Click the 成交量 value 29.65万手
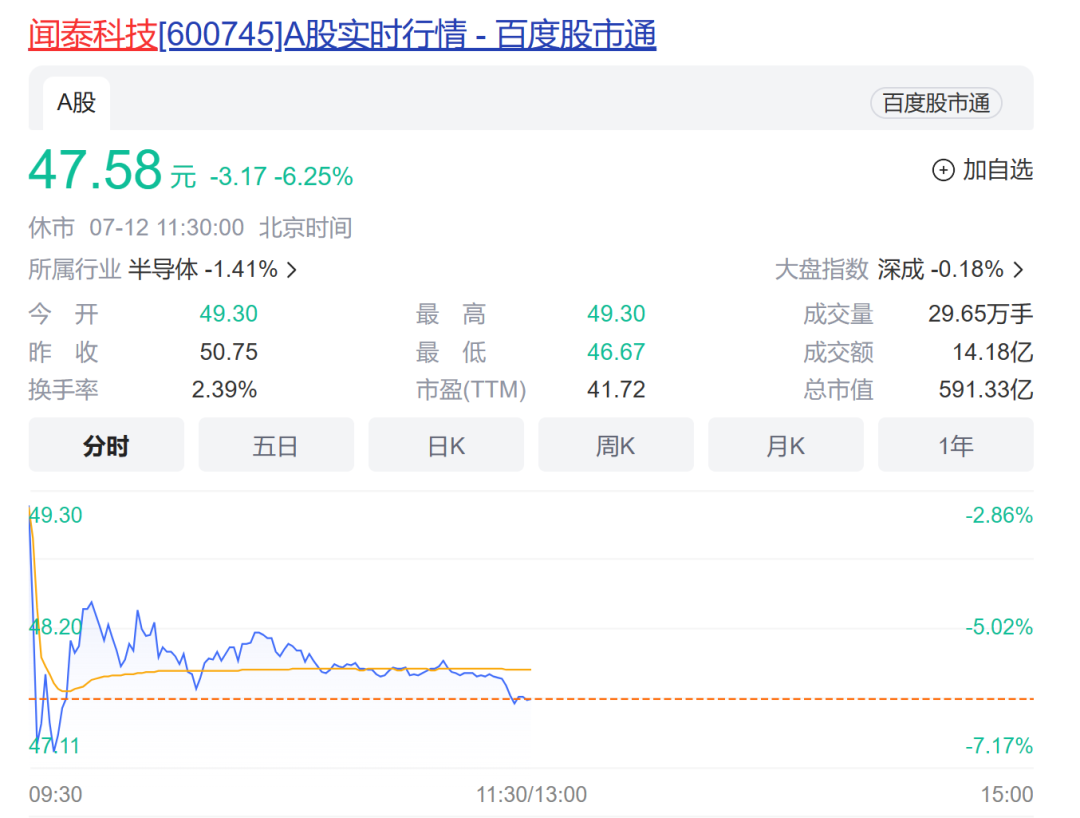 (981, 314)
